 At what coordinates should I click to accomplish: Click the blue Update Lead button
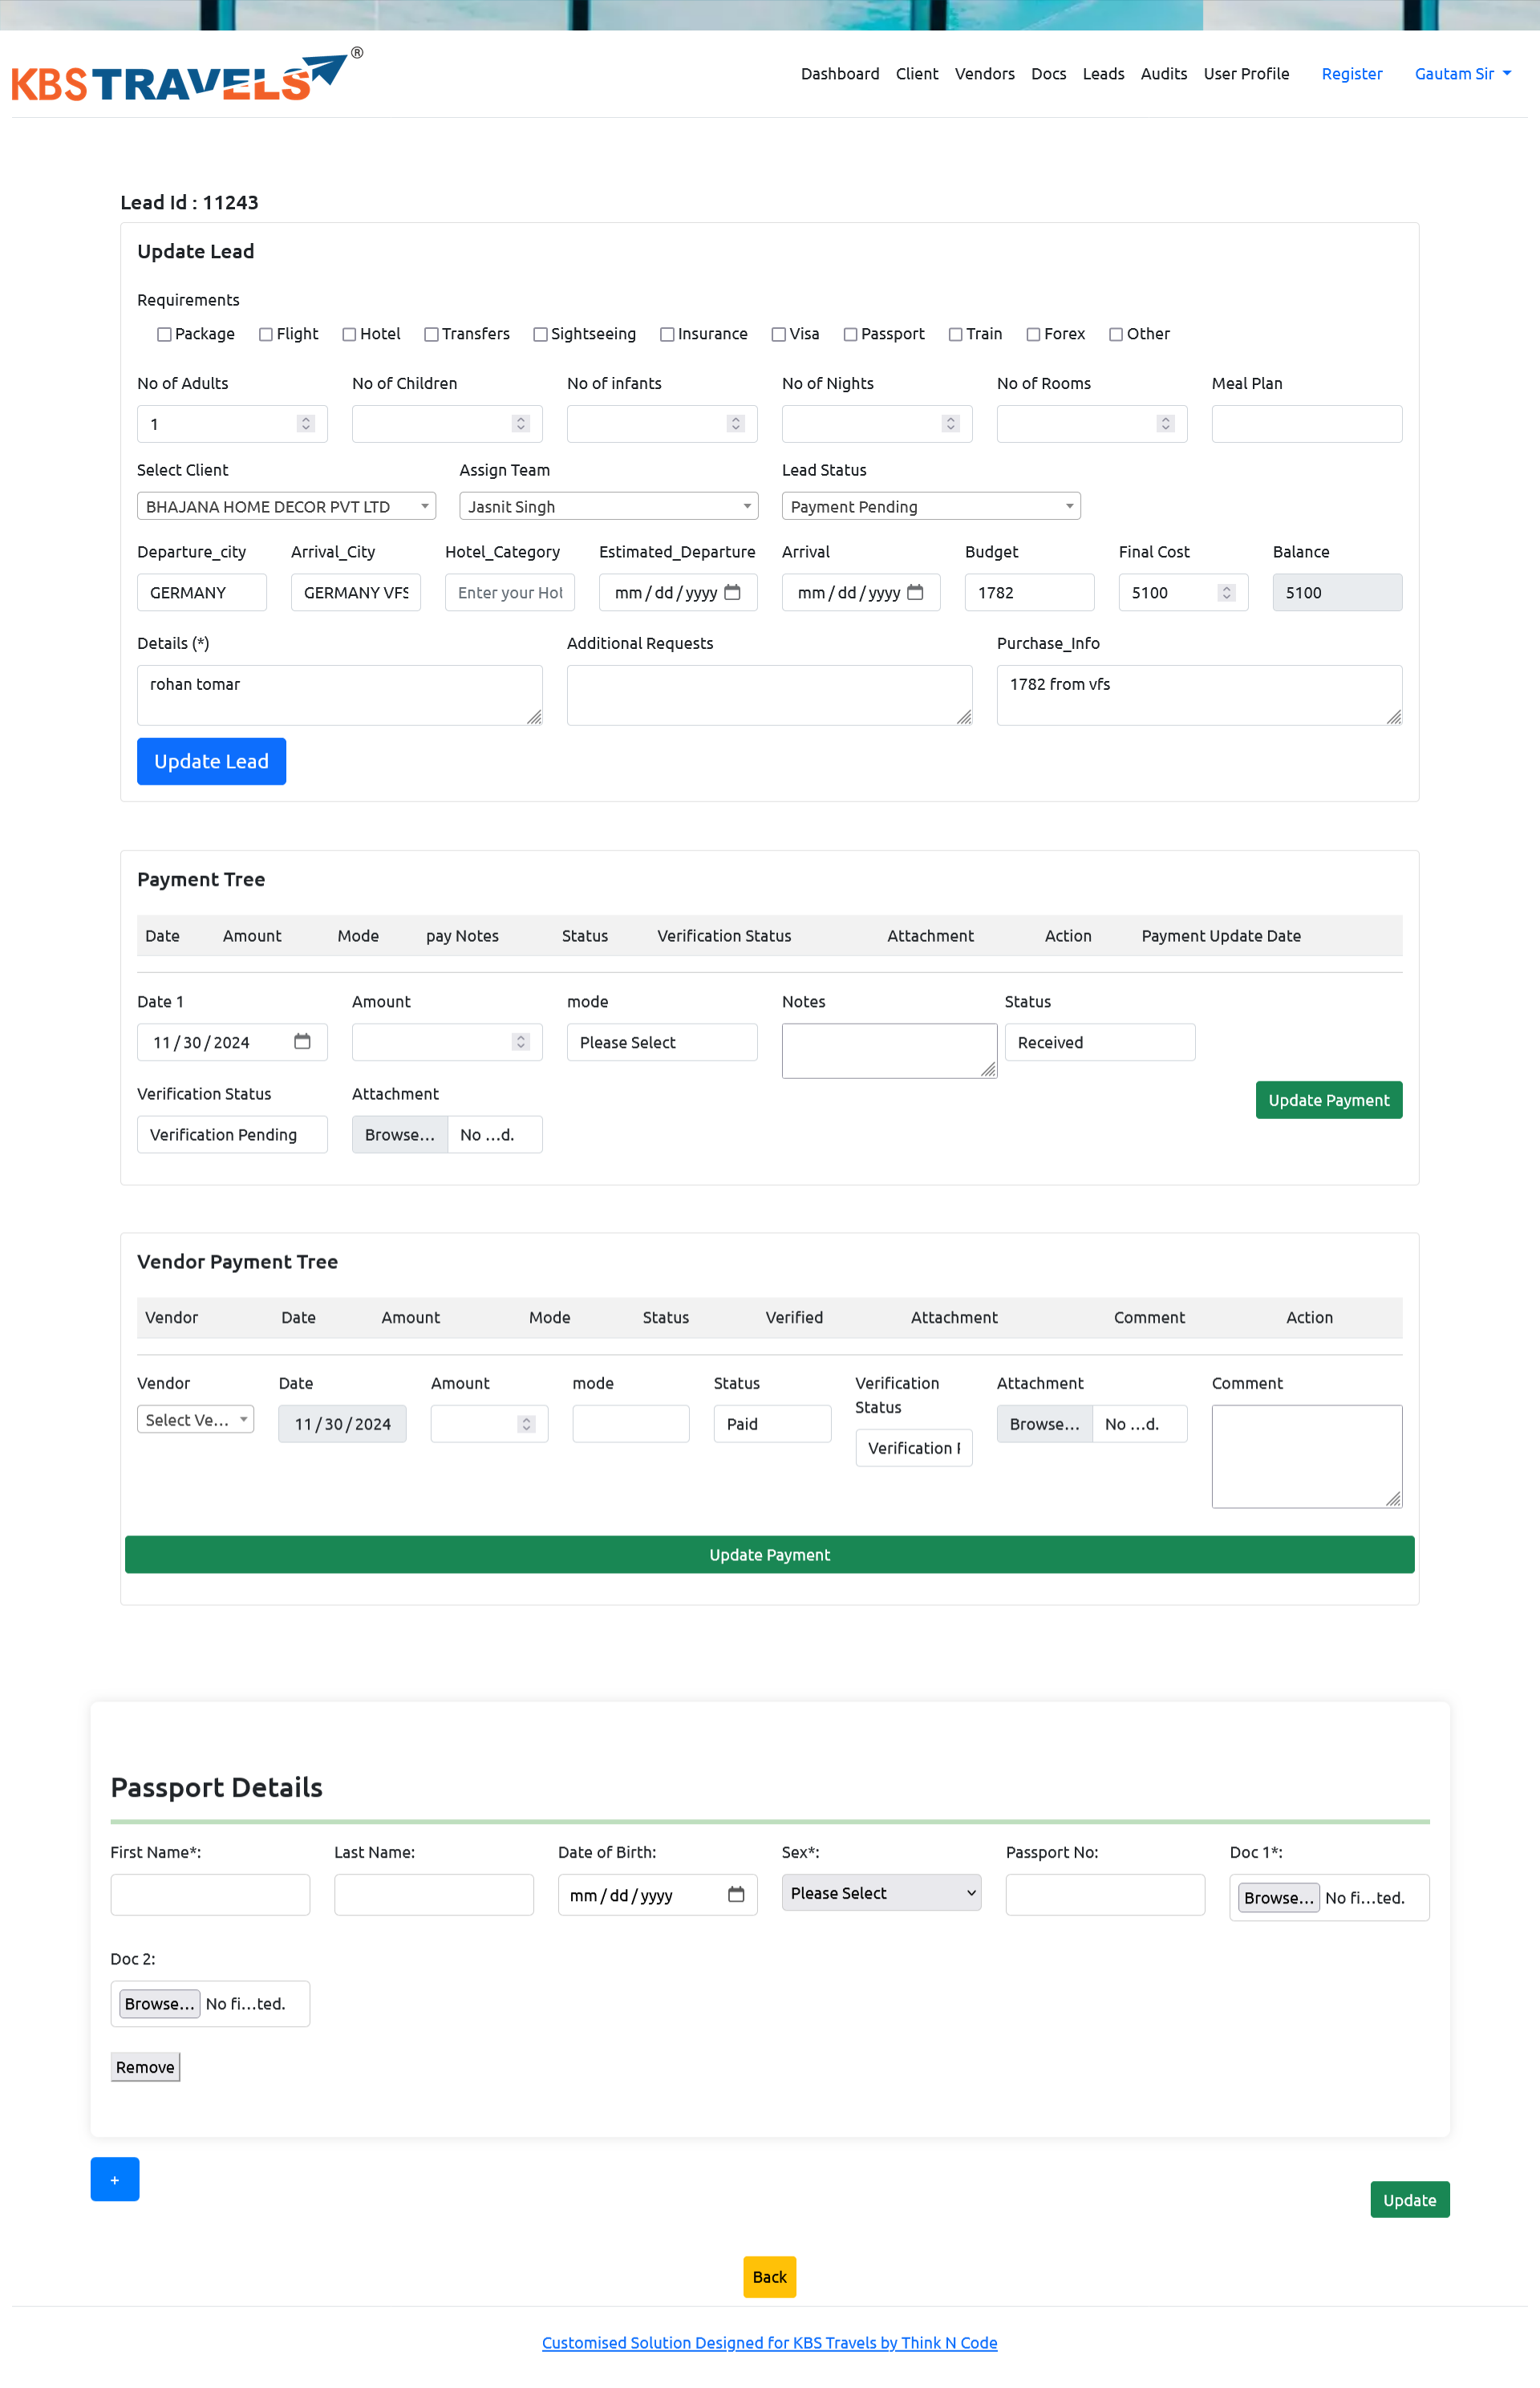pos(211,761)
